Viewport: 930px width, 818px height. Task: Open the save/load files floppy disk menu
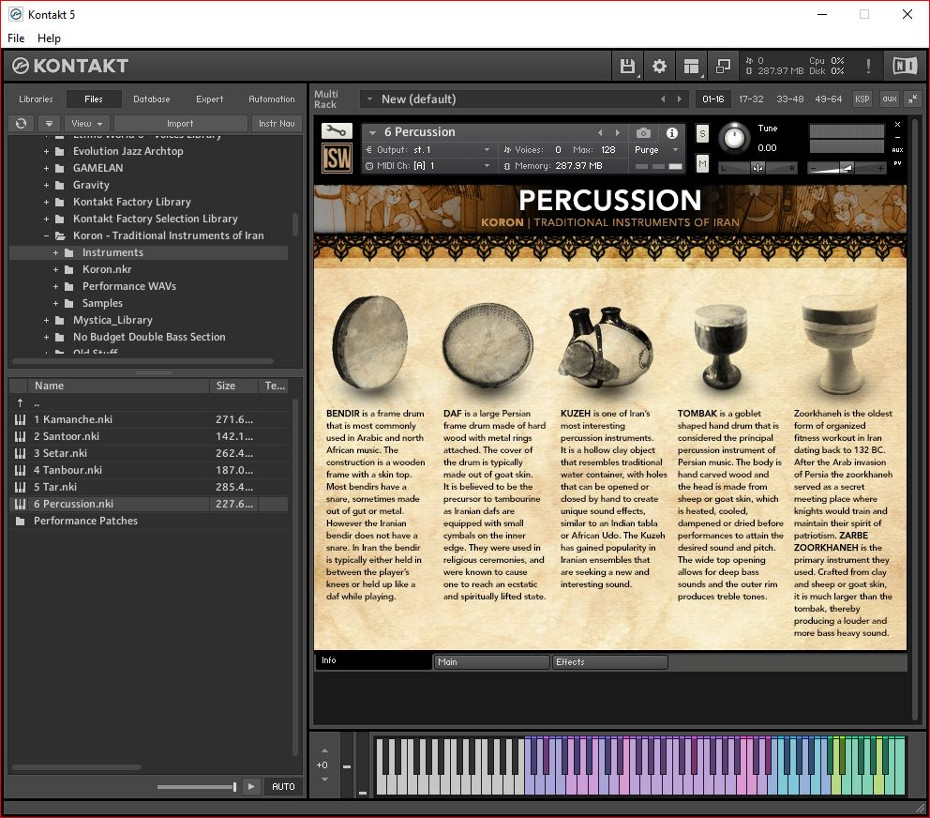(628, 66)
